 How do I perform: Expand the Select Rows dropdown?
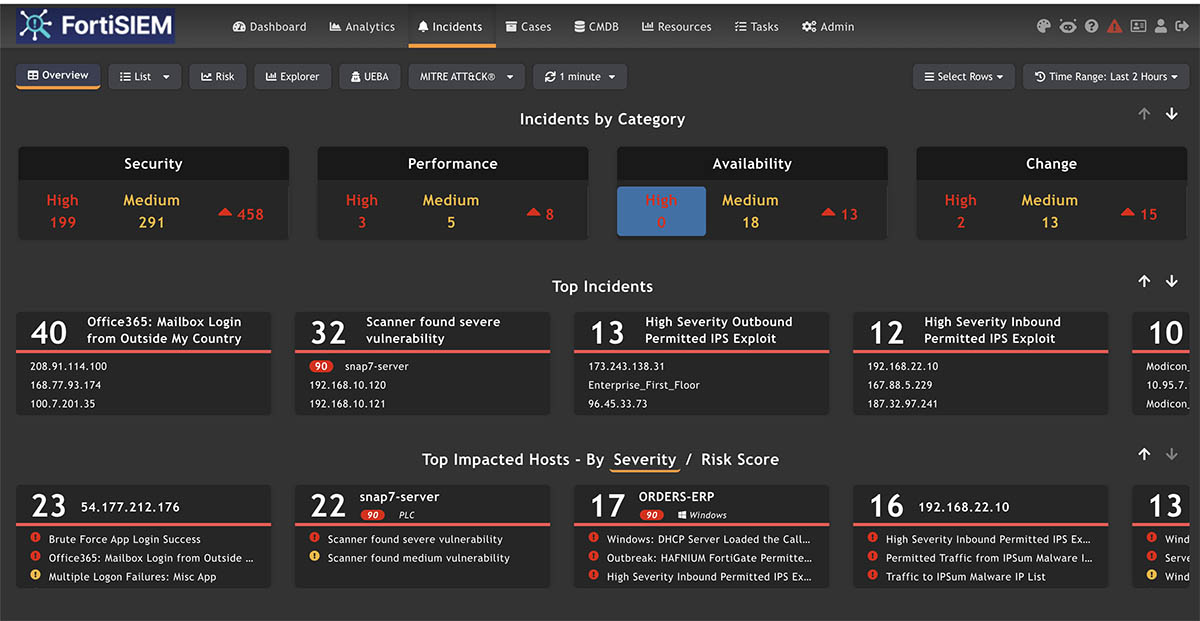point(963,77)
